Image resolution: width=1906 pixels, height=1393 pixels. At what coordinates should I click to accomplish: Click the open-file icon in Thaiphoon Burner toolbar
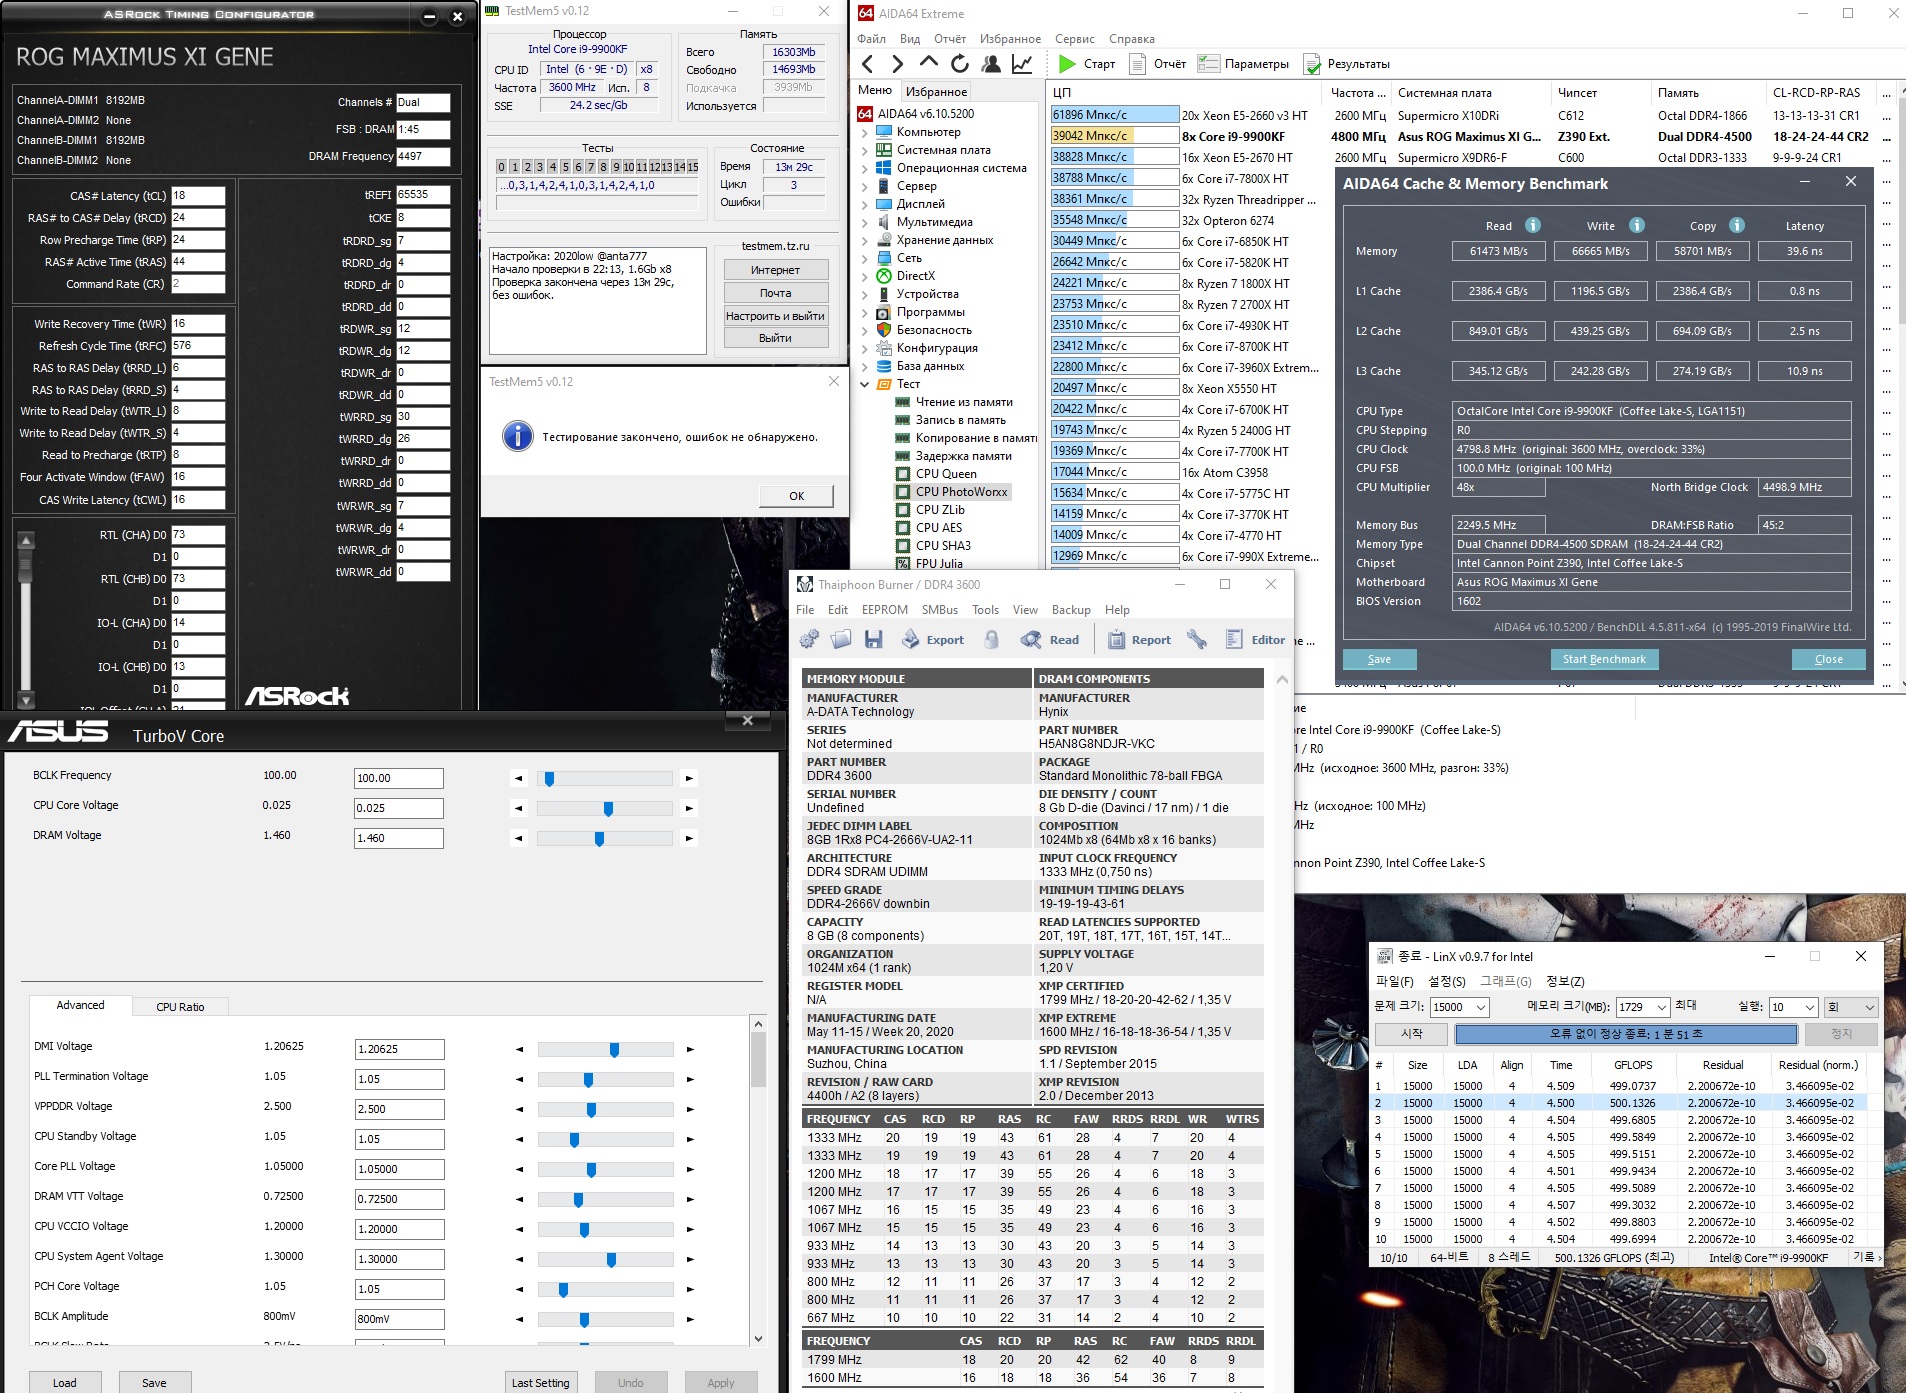tap(841, 640)
